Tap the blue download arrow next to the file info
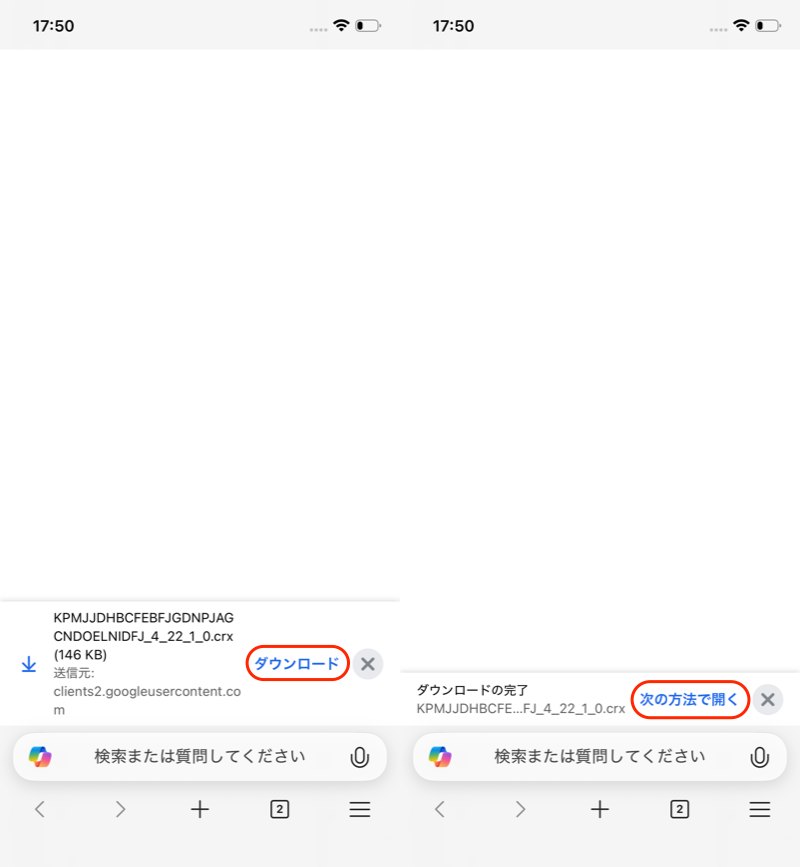 click(x=28, y=662)
